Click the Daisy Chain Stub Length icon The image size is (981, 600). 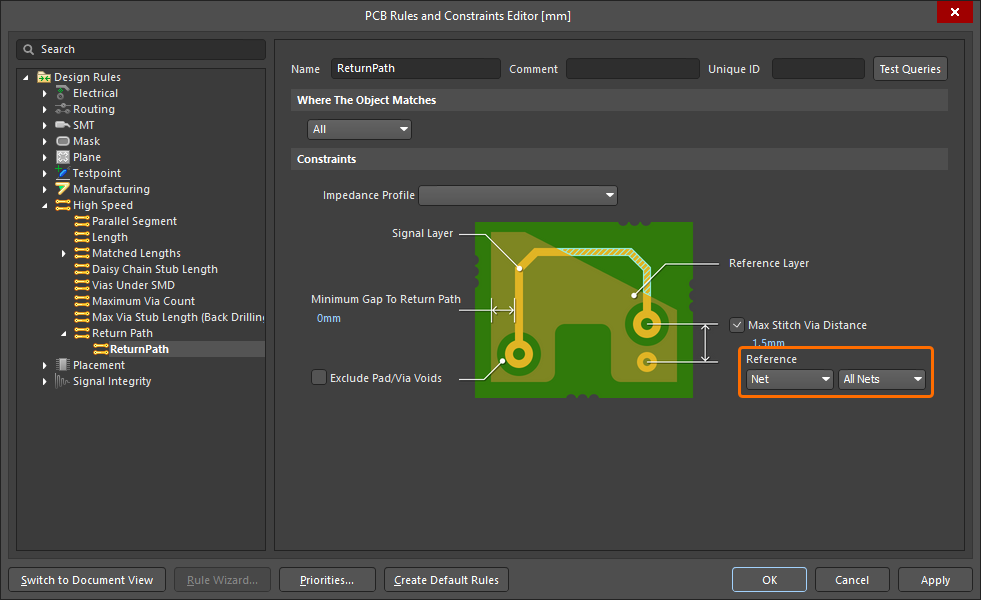(82, 269)
